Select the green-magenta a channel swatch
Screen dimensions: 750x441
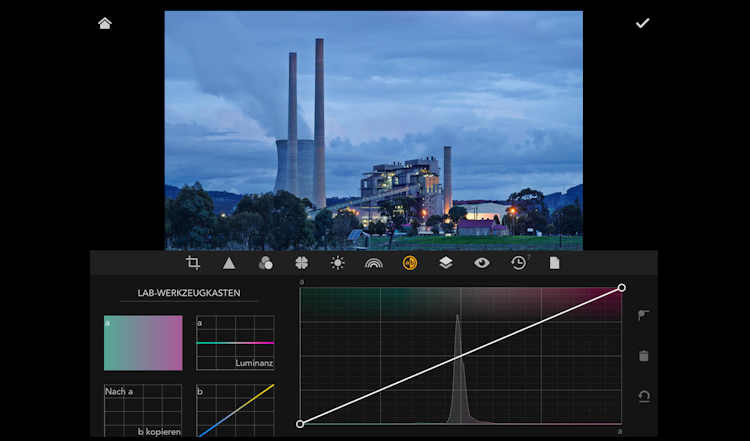[x=143, y=343]
